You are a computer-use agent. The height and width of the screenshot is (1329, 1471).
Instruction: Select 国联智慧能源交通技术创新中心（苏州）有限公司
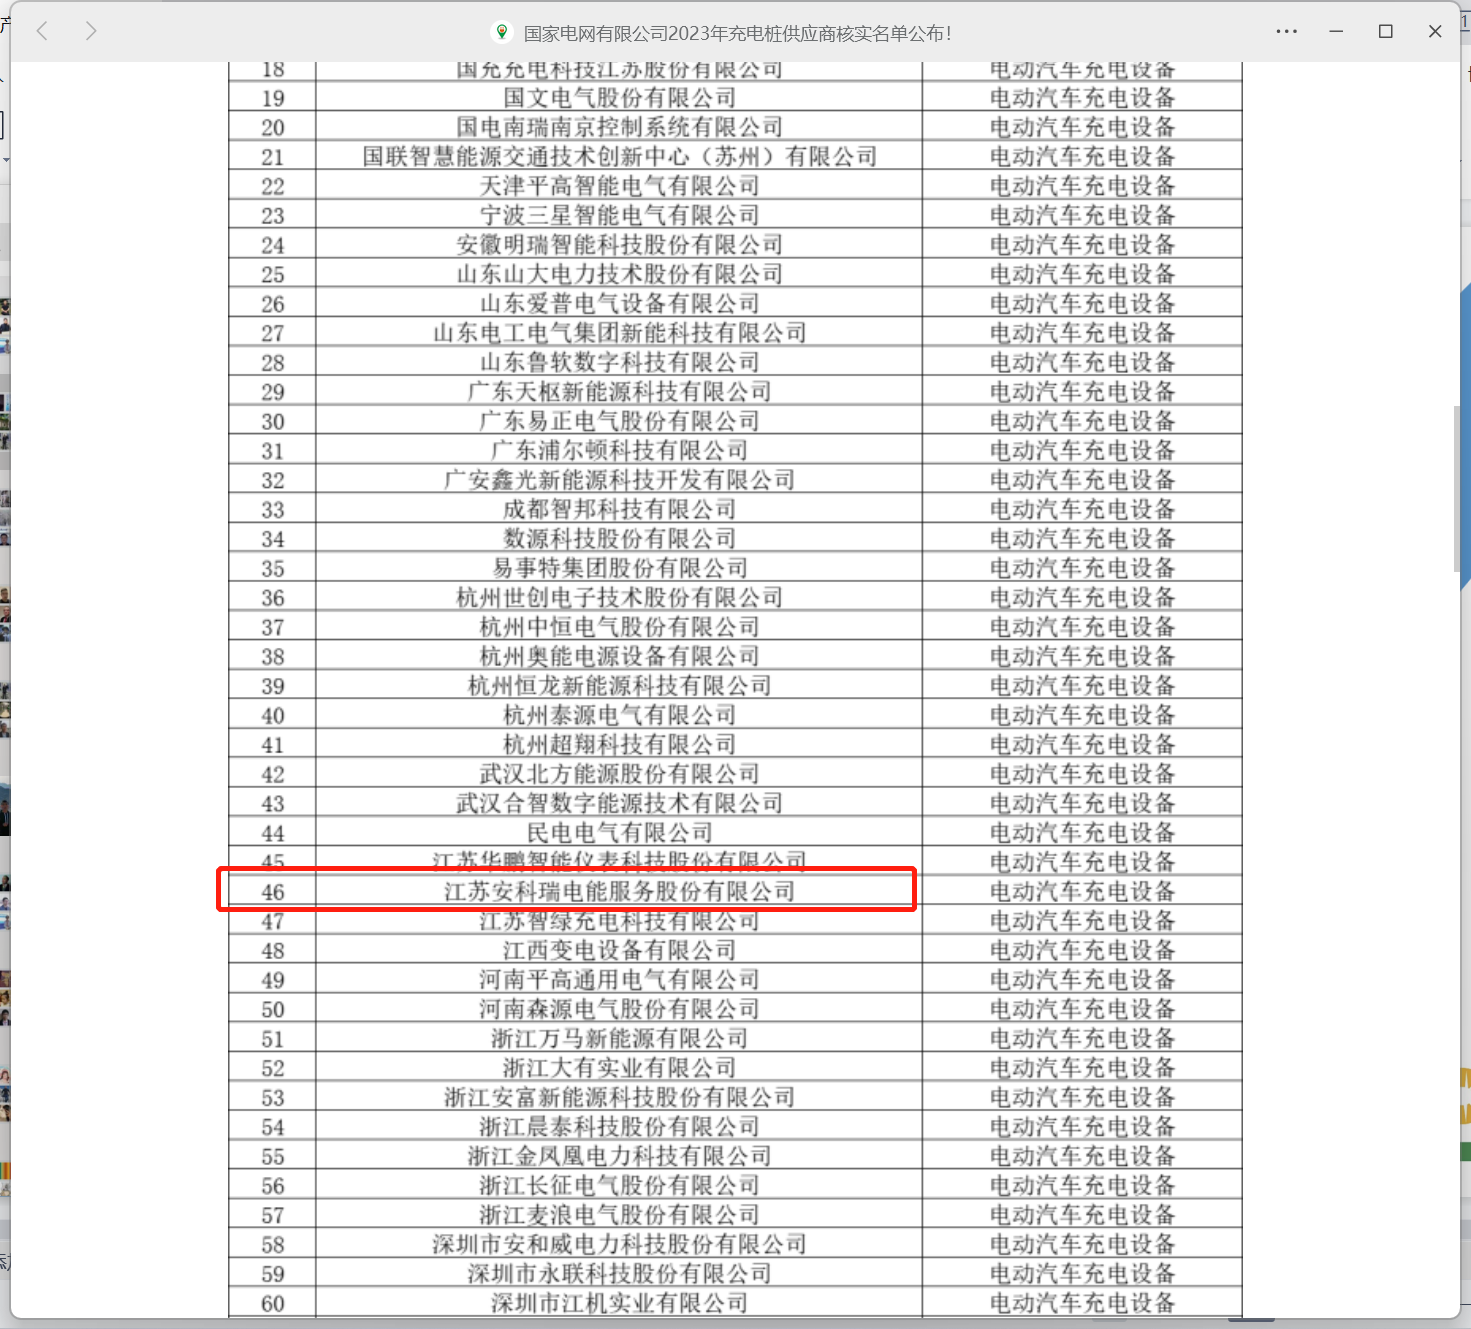(620, 157)
